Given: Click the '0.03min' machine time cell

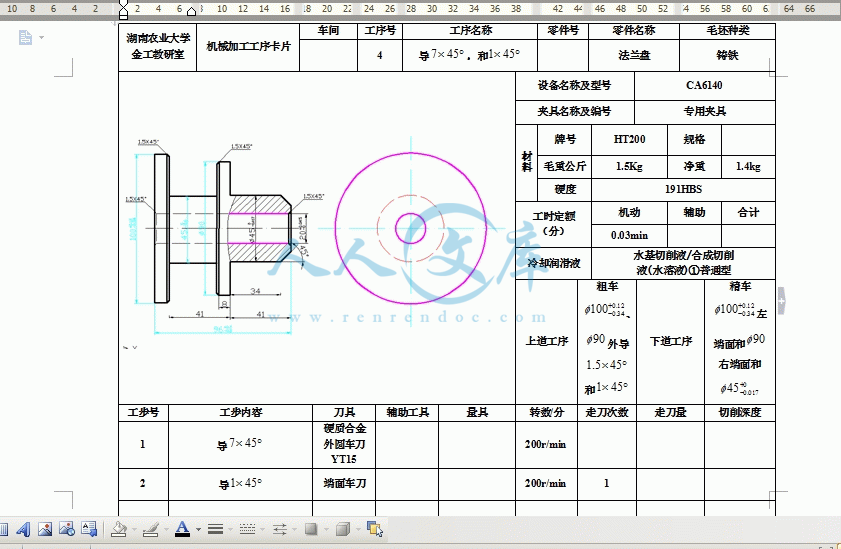Looking at the screenshot, I should pyautogui.click(x=629, y=235).
